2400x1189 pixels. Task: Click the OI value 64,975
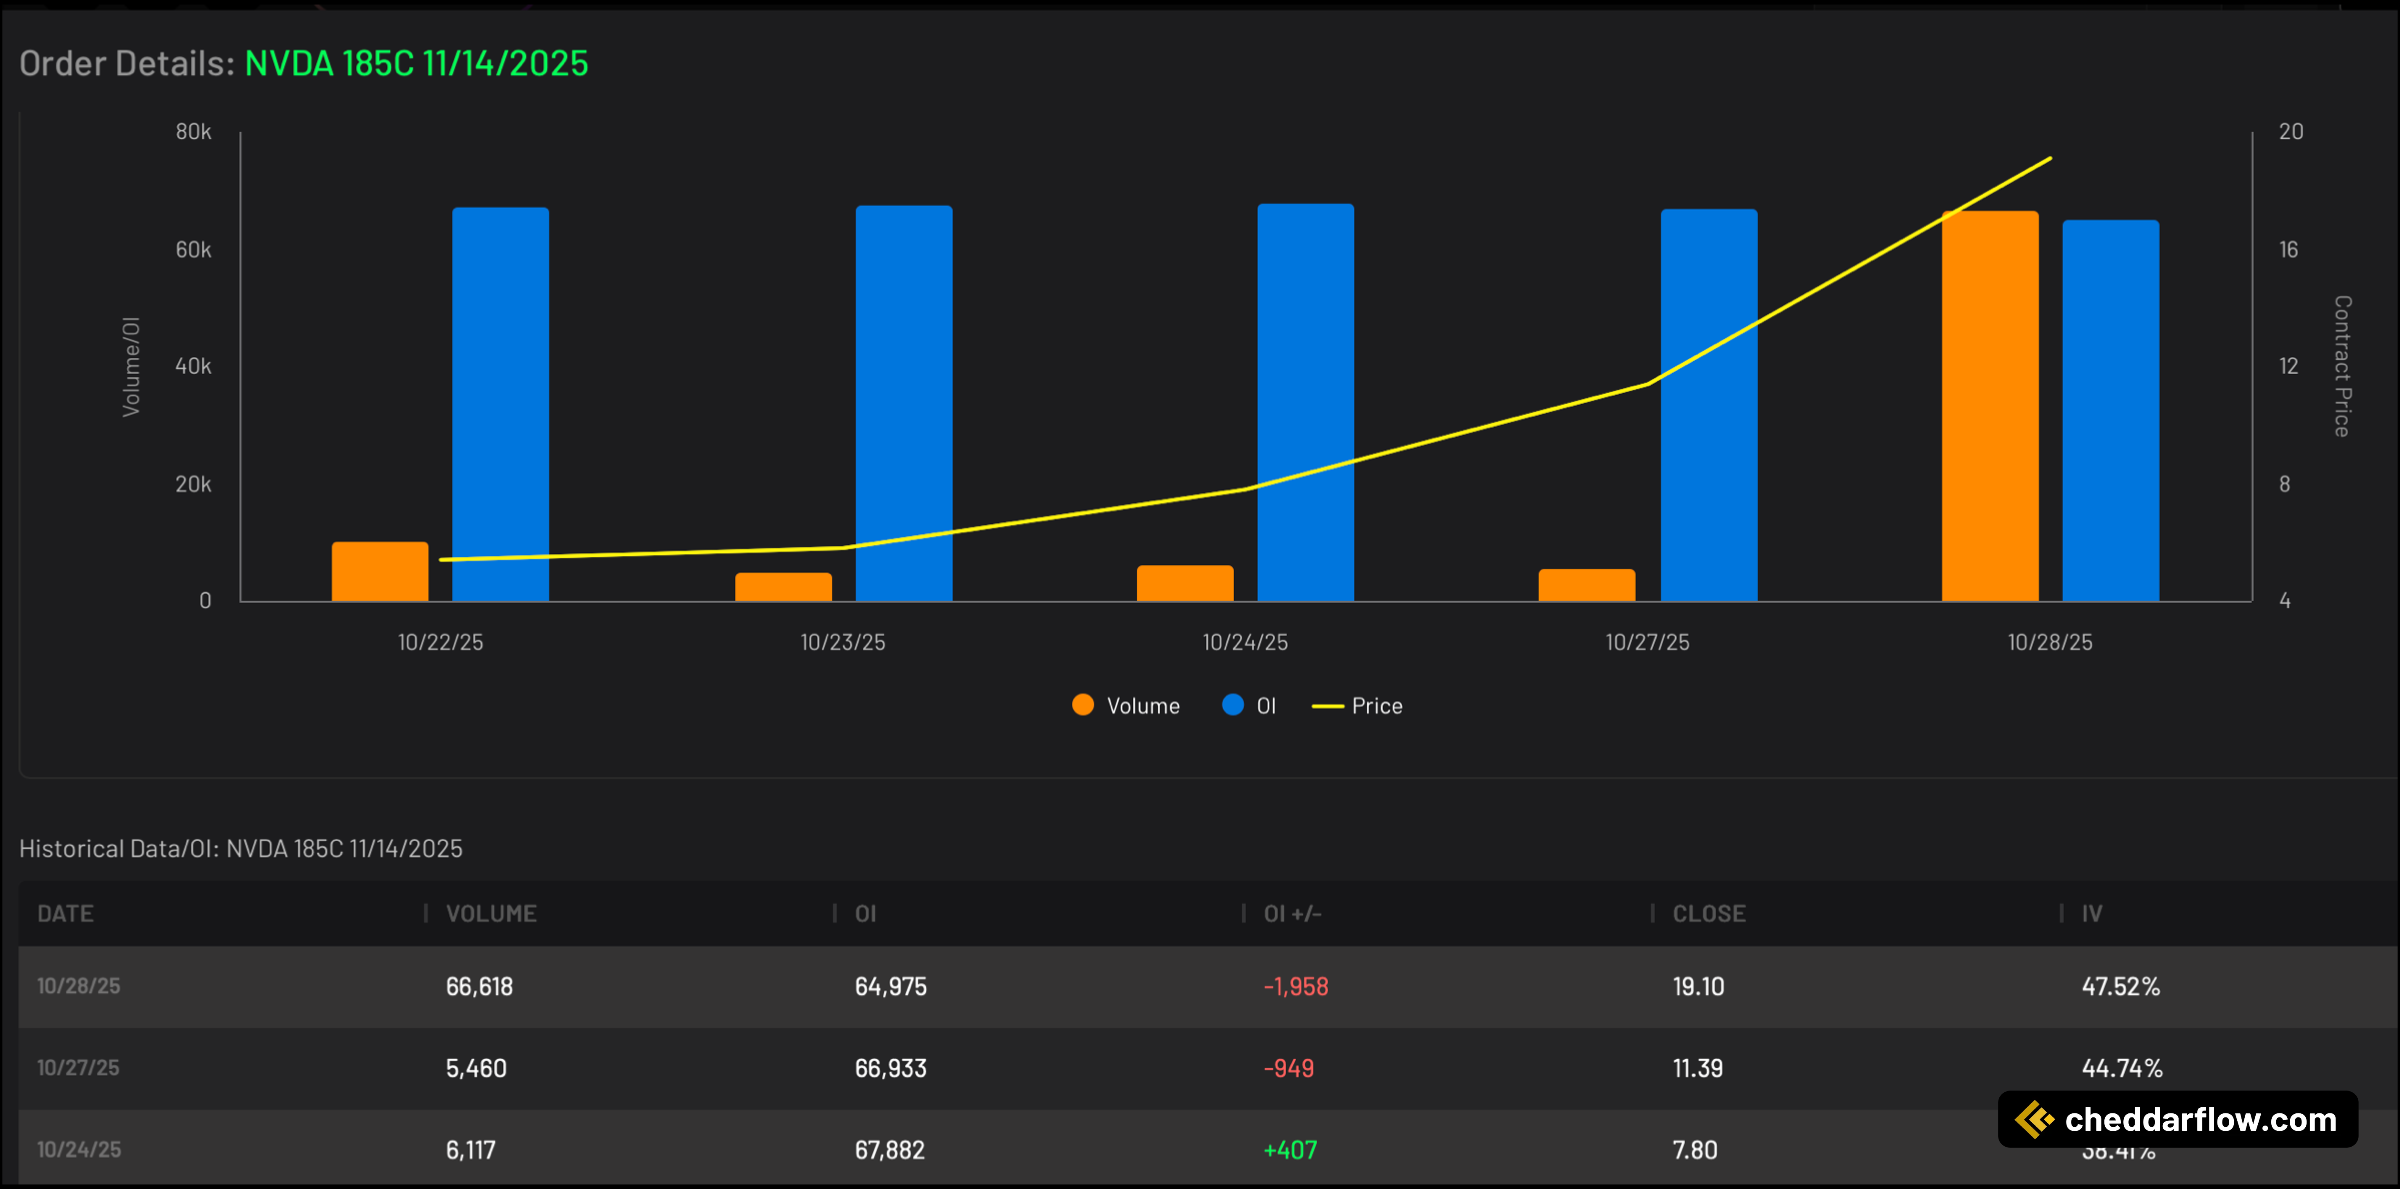coord(891,987)
